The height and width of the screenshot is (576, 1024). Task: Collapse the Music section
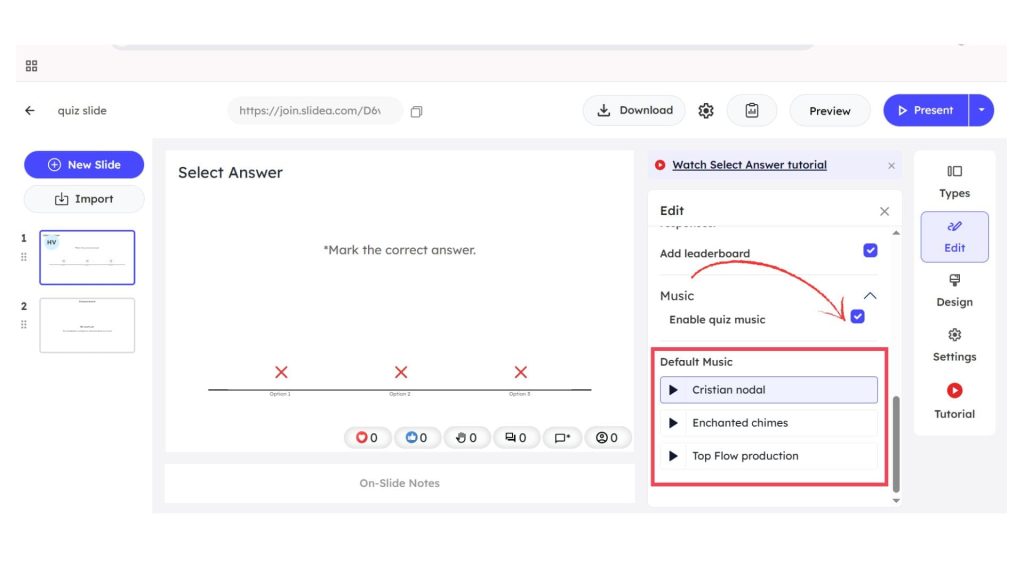869,296
